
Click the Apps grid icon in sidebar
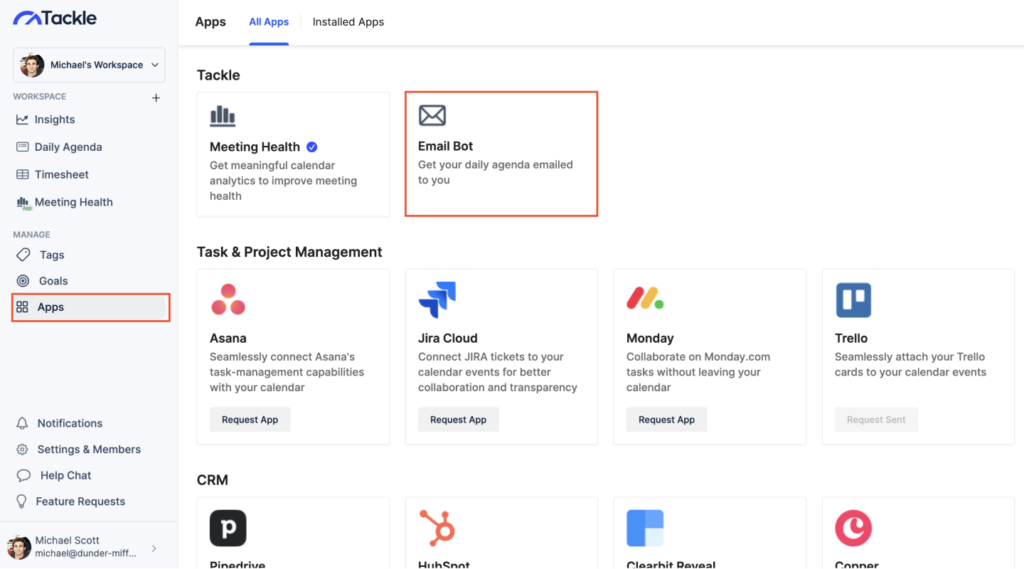coord(22,307)
